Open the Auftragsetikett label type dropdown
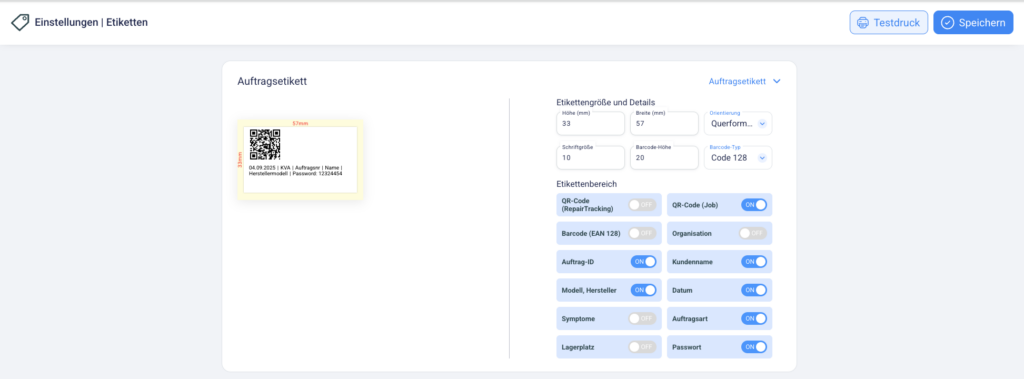The image size is (1024, 379). 744,82
